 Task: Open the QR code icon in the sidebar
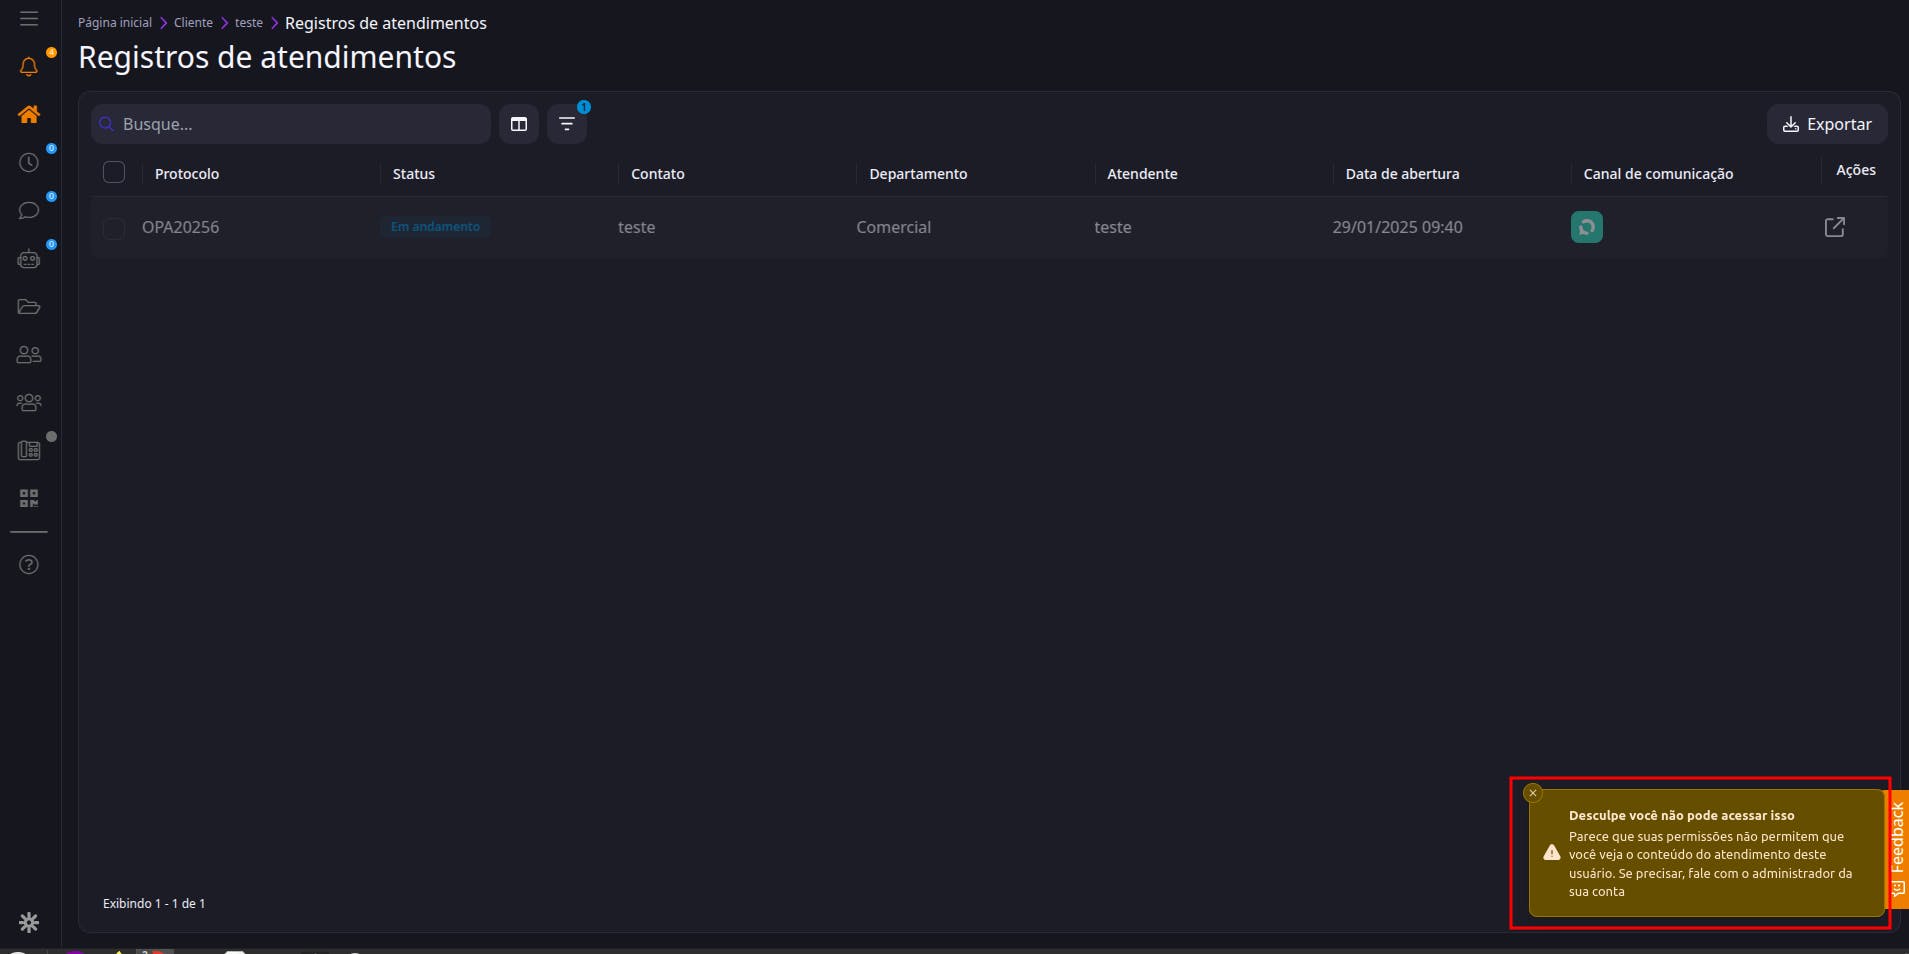point(29,498)
